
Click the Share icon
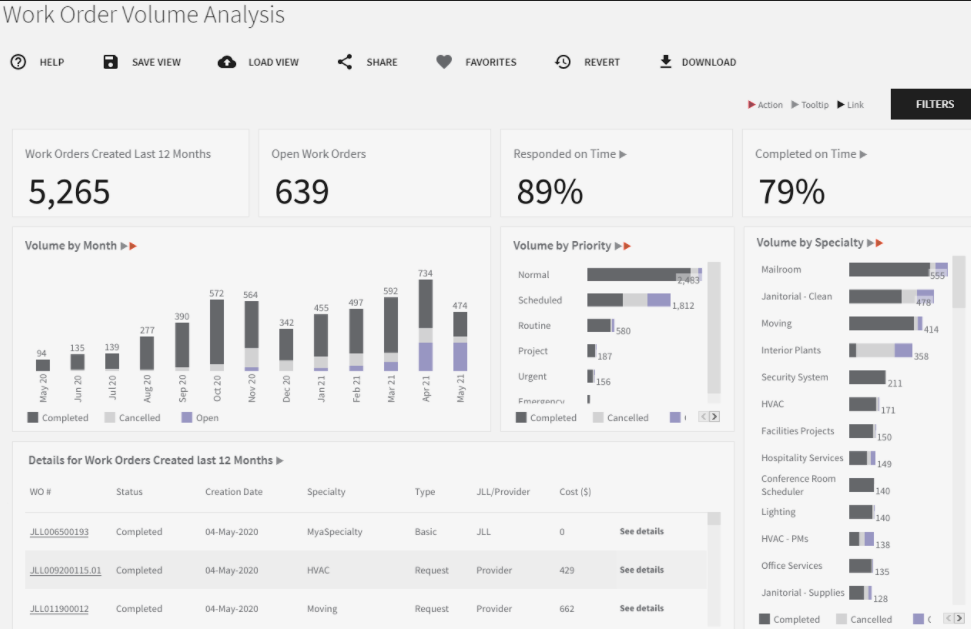345,62
